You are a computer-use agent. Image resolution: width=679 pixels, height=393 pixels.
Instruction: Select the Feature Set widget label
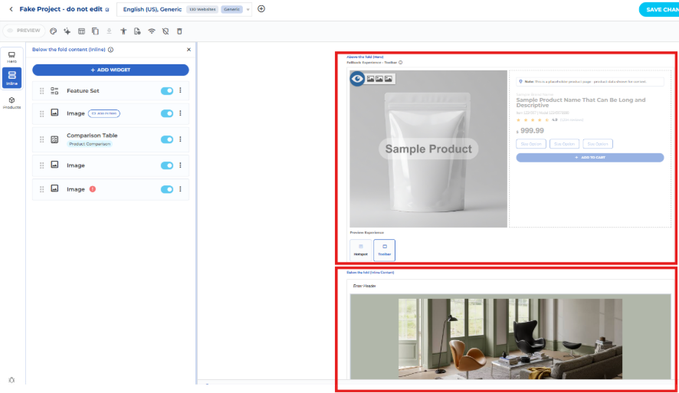click(x=83, y=91)
